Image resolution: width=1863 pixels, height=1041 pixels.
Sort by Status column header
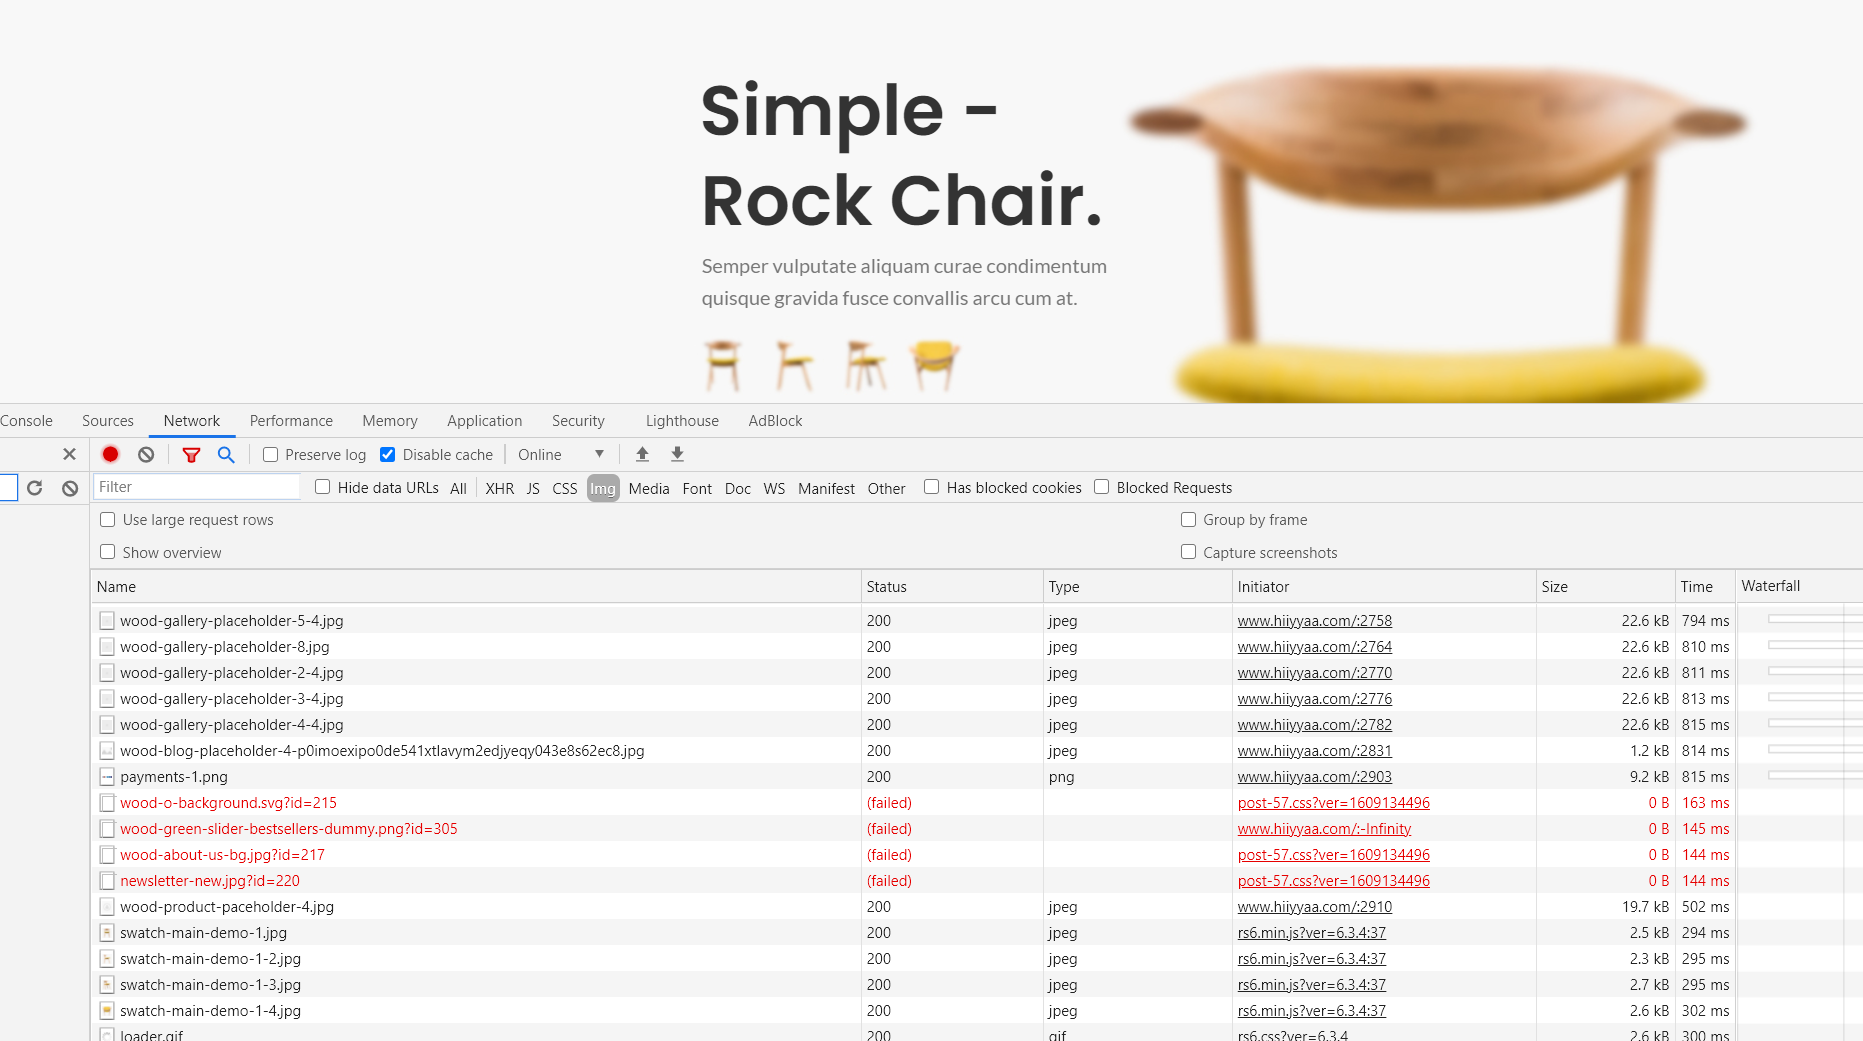pyautogui.click(x=951, y=587)
